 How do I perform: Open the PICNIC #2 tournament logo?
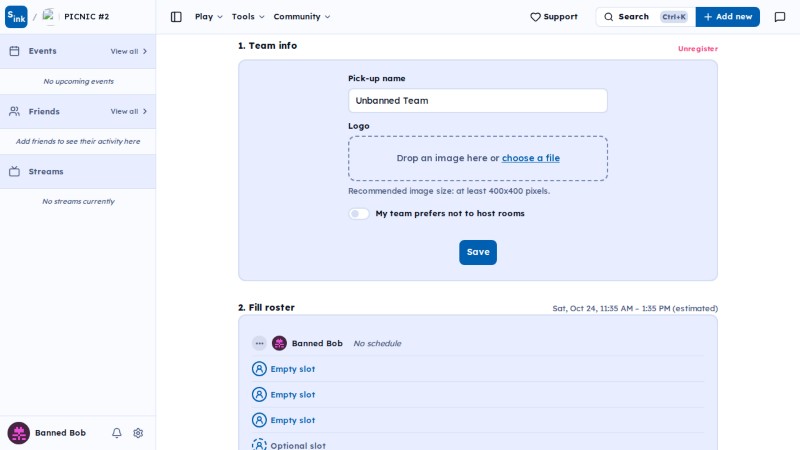[49, 17]
